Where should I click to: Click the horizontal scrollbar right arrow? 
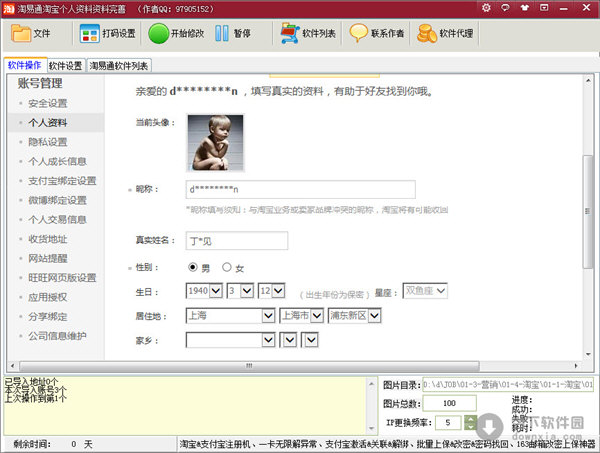pos(576,366)
